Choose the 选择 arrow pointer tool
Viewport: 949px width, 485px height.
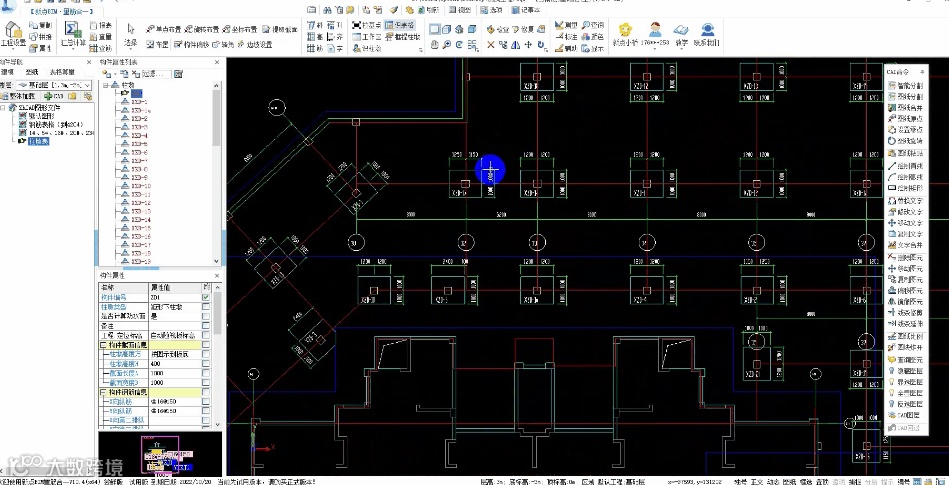pyautogui.click(x=130, y=31)
